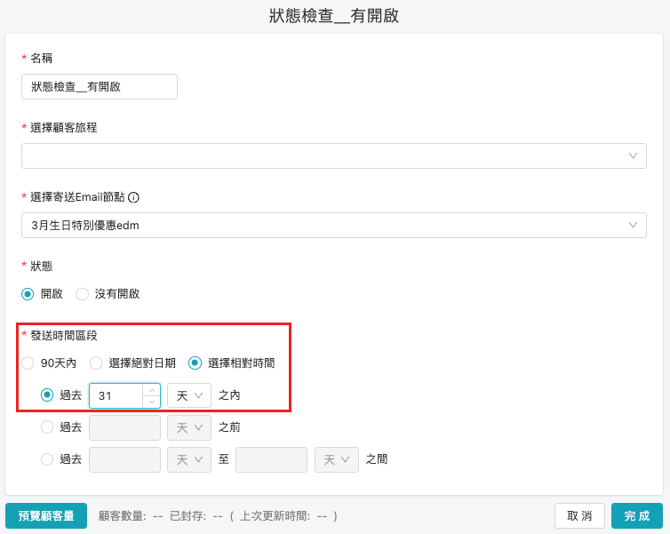Click the 完成 button
Screen dimensions: 670x534
click(x=636, y=516)
